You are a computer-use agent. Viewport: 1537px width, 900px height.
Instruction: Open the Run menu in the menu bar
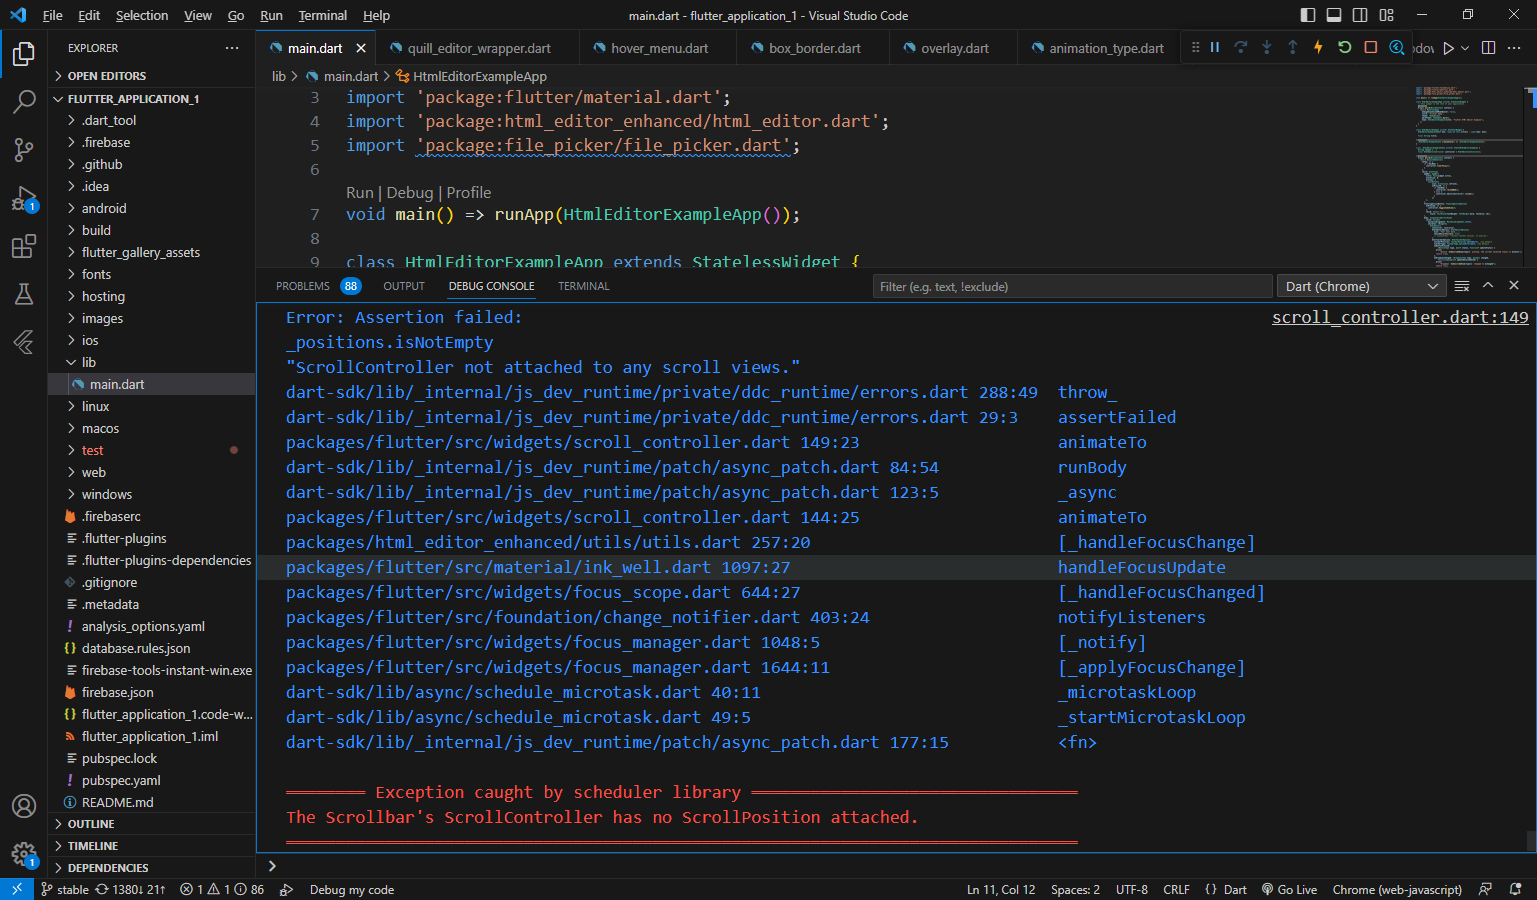[271, 15]
